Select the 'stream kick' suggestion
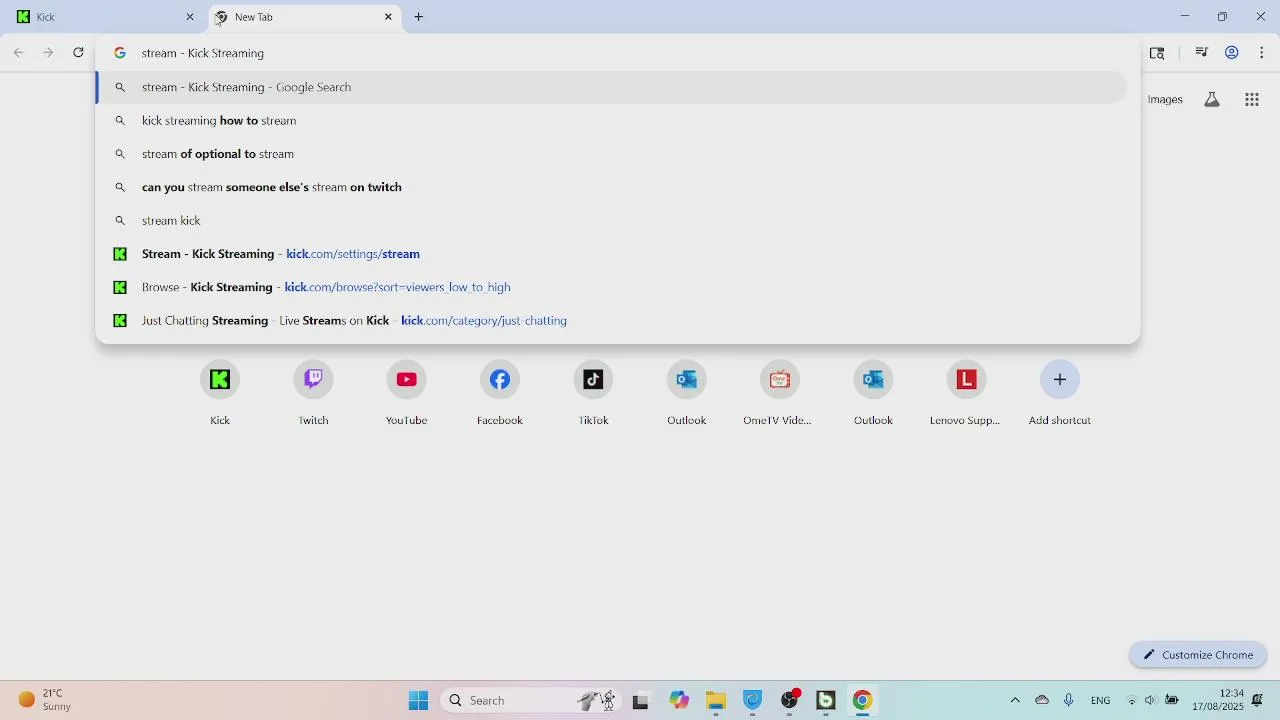The height and width of the screenshot is (720, 1280). pos(611,221)
